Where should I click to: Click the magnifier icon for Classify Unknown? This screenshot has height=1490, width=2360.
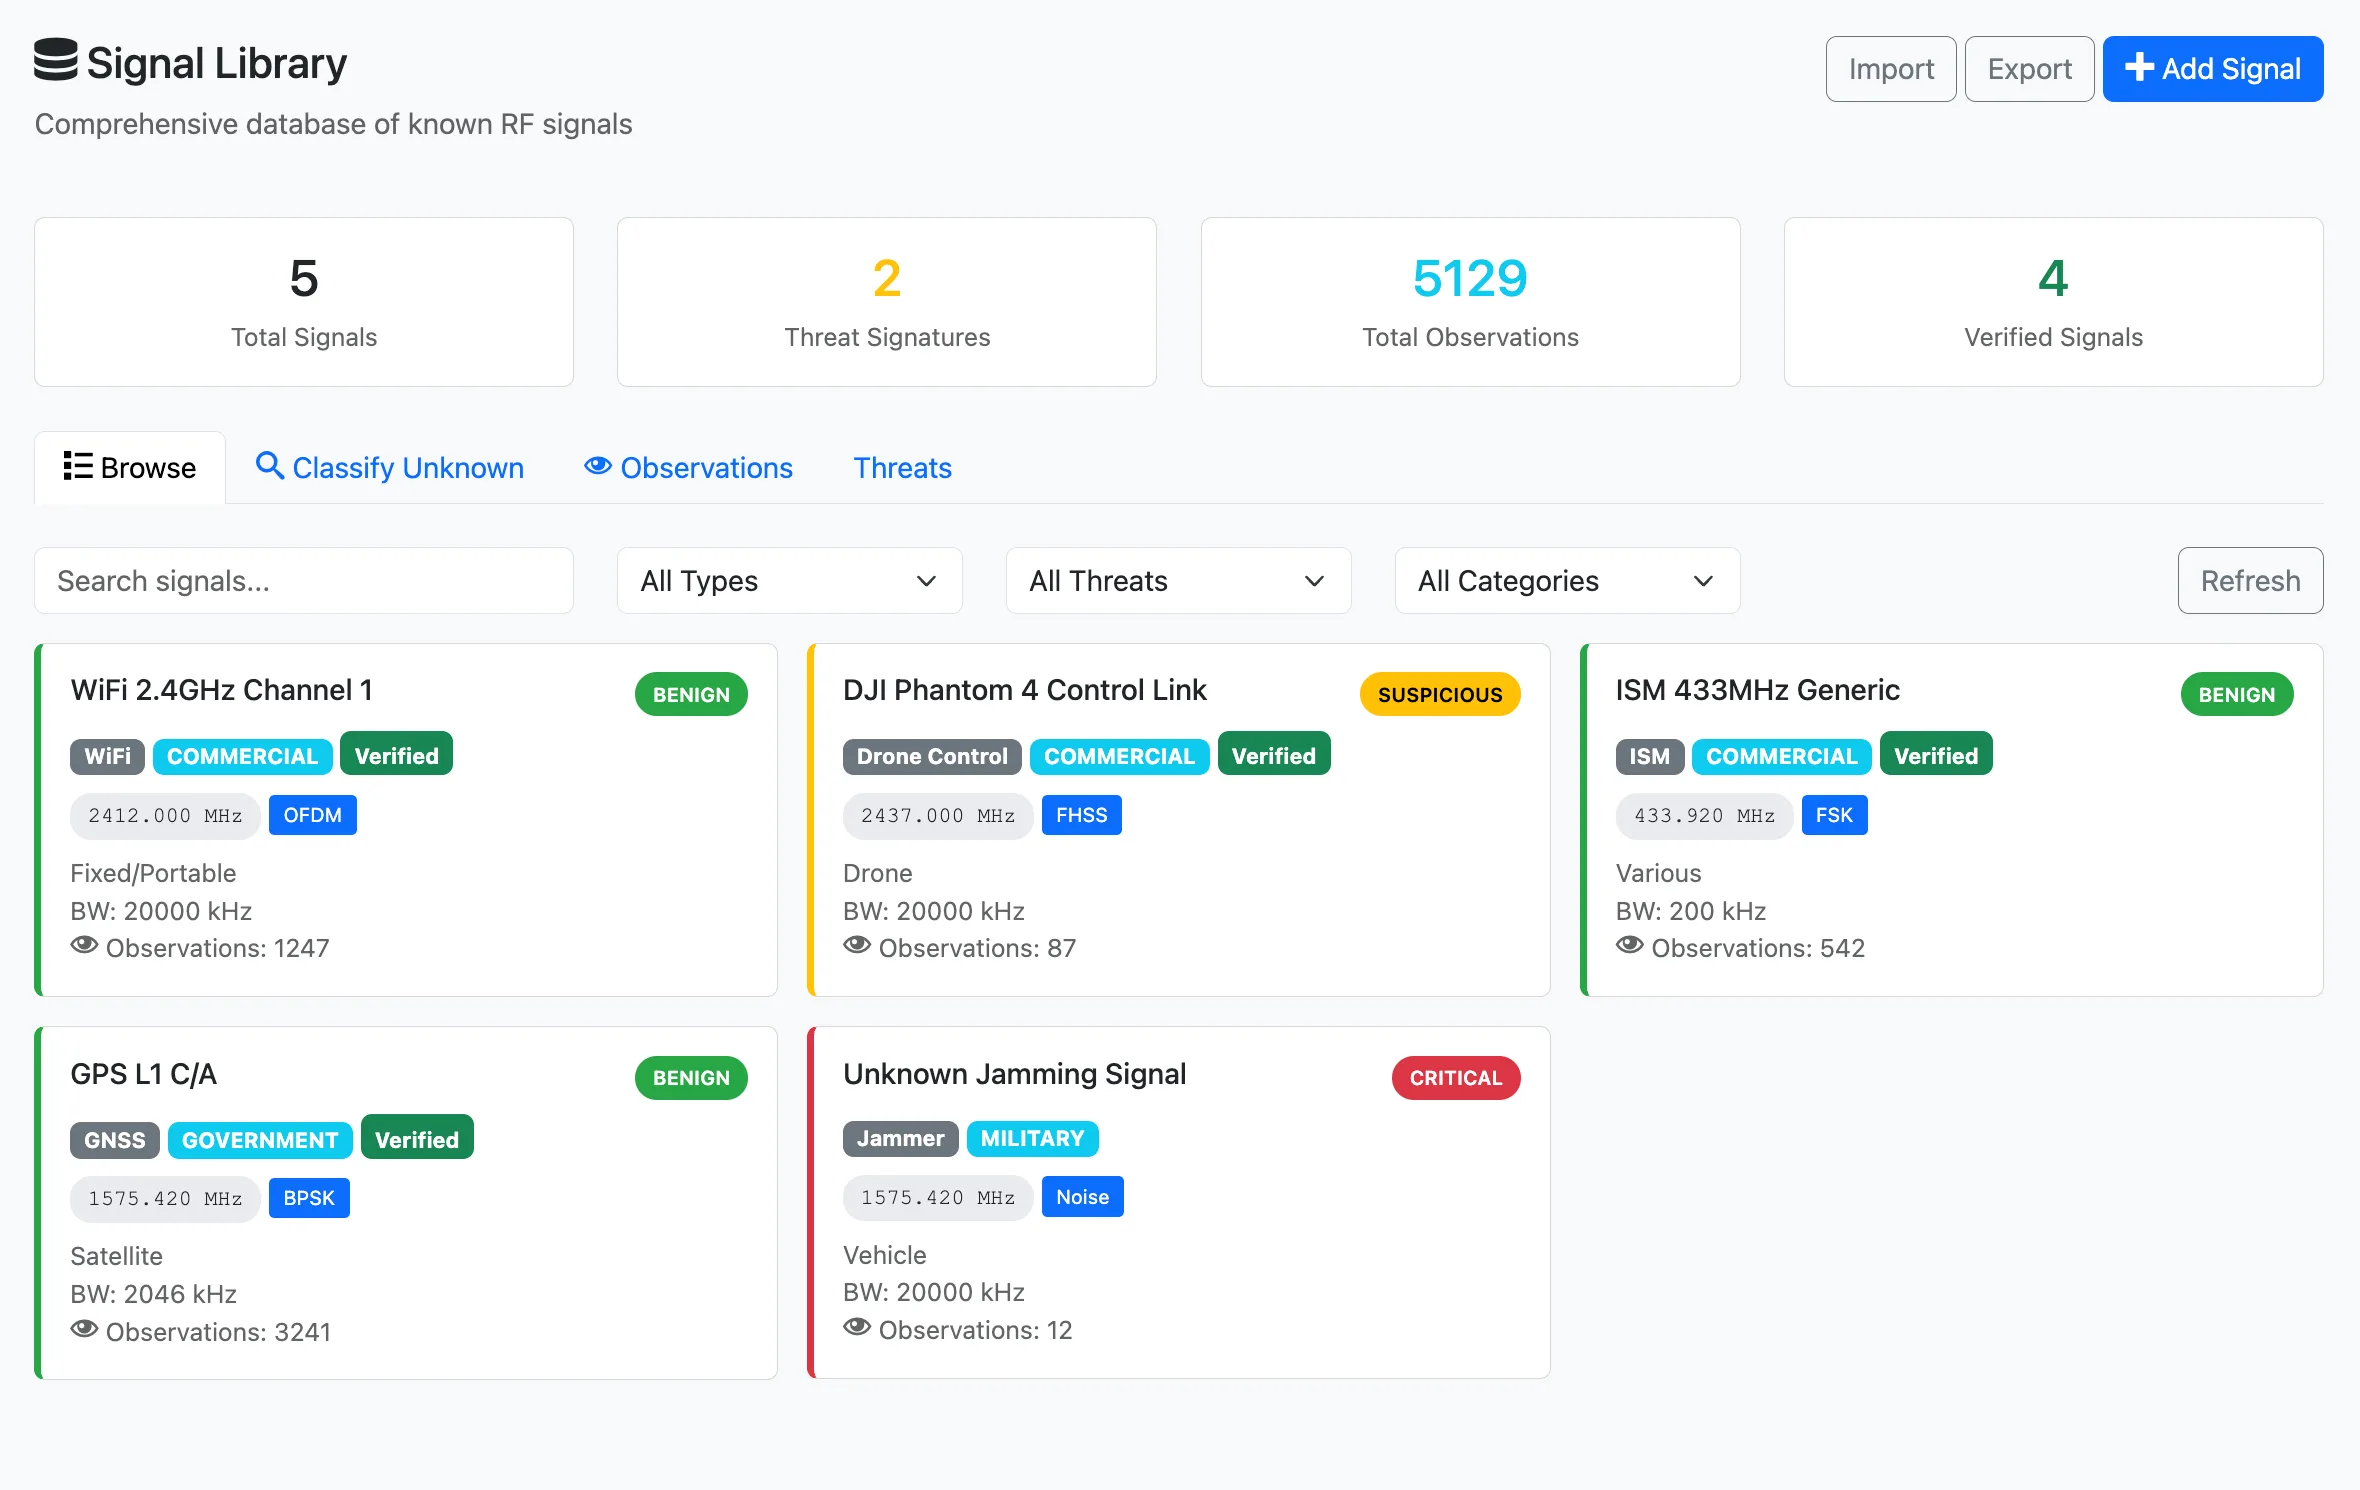(x=269, y=465)
